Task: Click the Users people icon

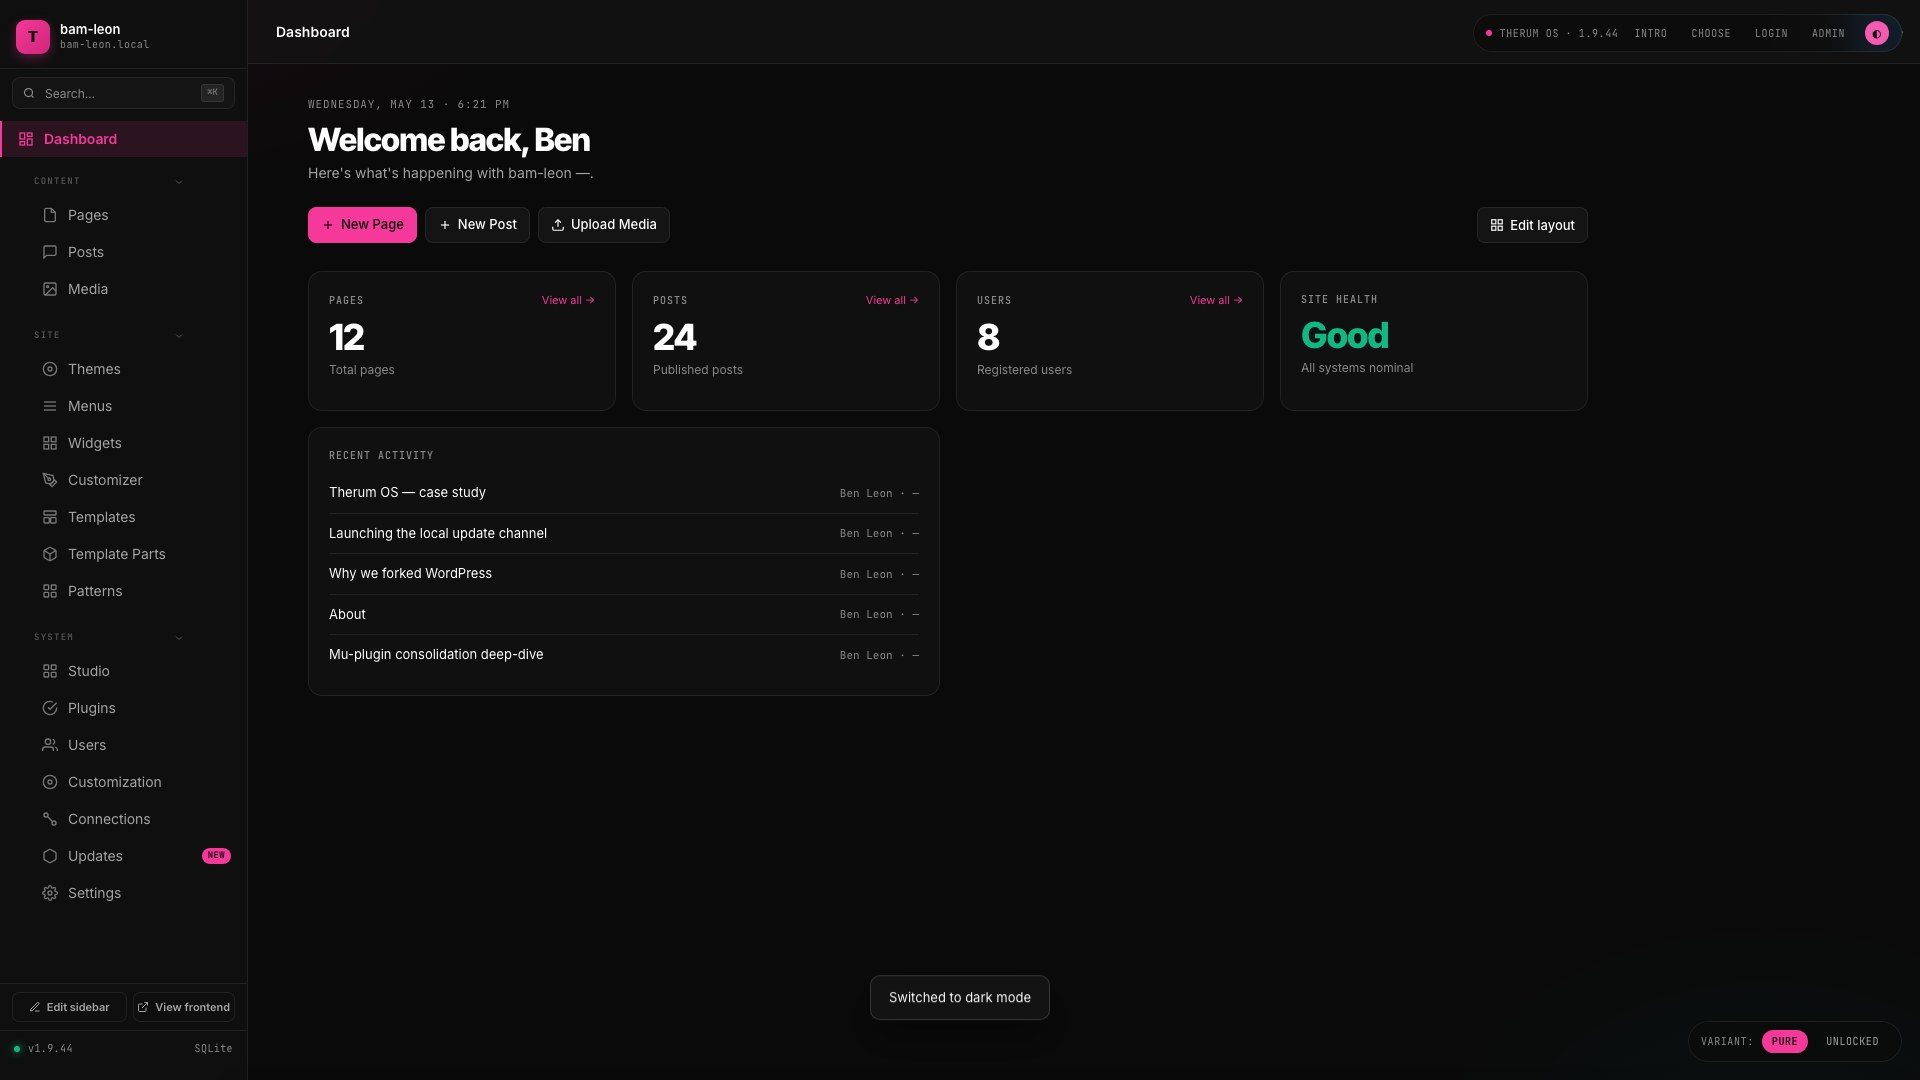Action: (x=50, y=745)
